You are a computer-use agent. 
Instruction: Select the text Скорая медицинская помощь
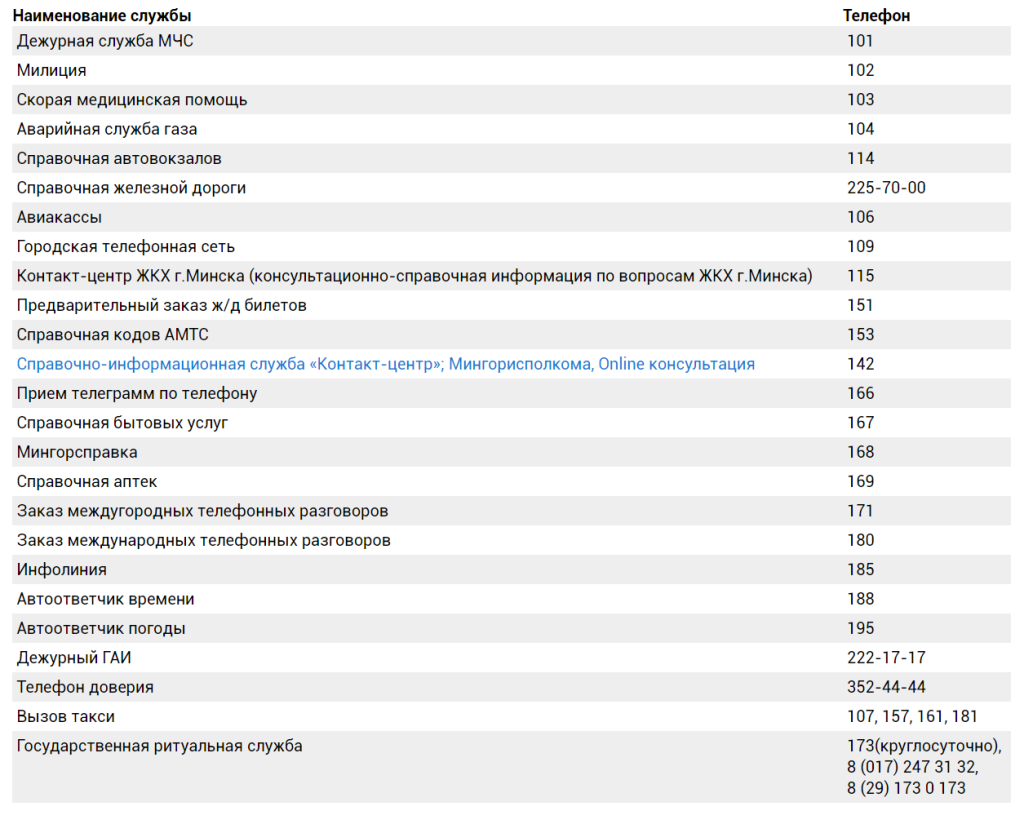(x=132, y=99)
